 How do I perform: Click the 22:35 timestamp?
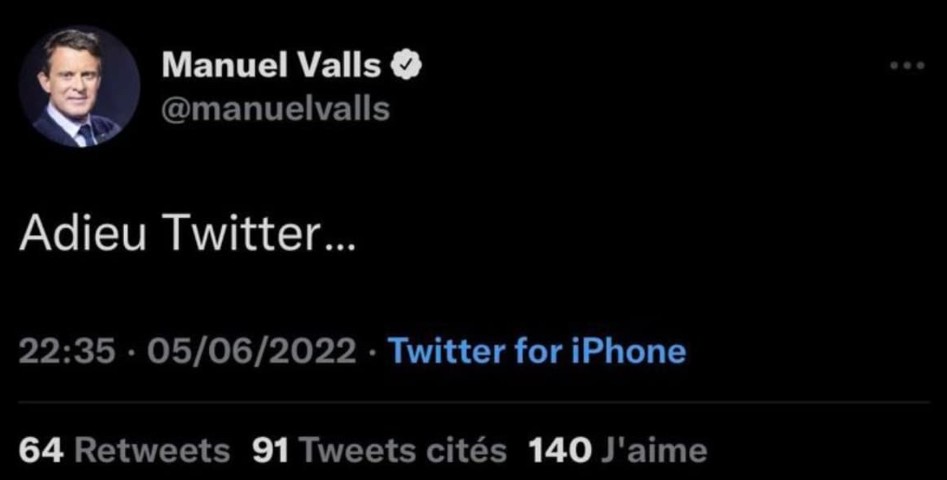(x=67, y=351)
